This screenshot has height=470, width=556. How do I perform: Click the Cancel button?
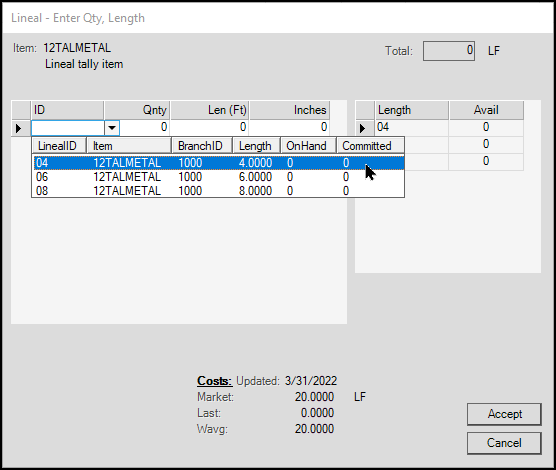[504, 443]
